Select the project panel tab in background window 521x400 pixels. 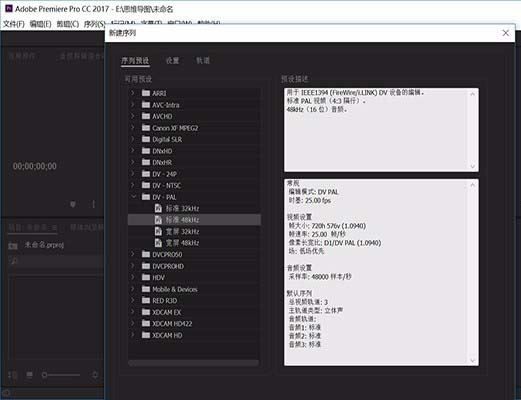(33, 228)
